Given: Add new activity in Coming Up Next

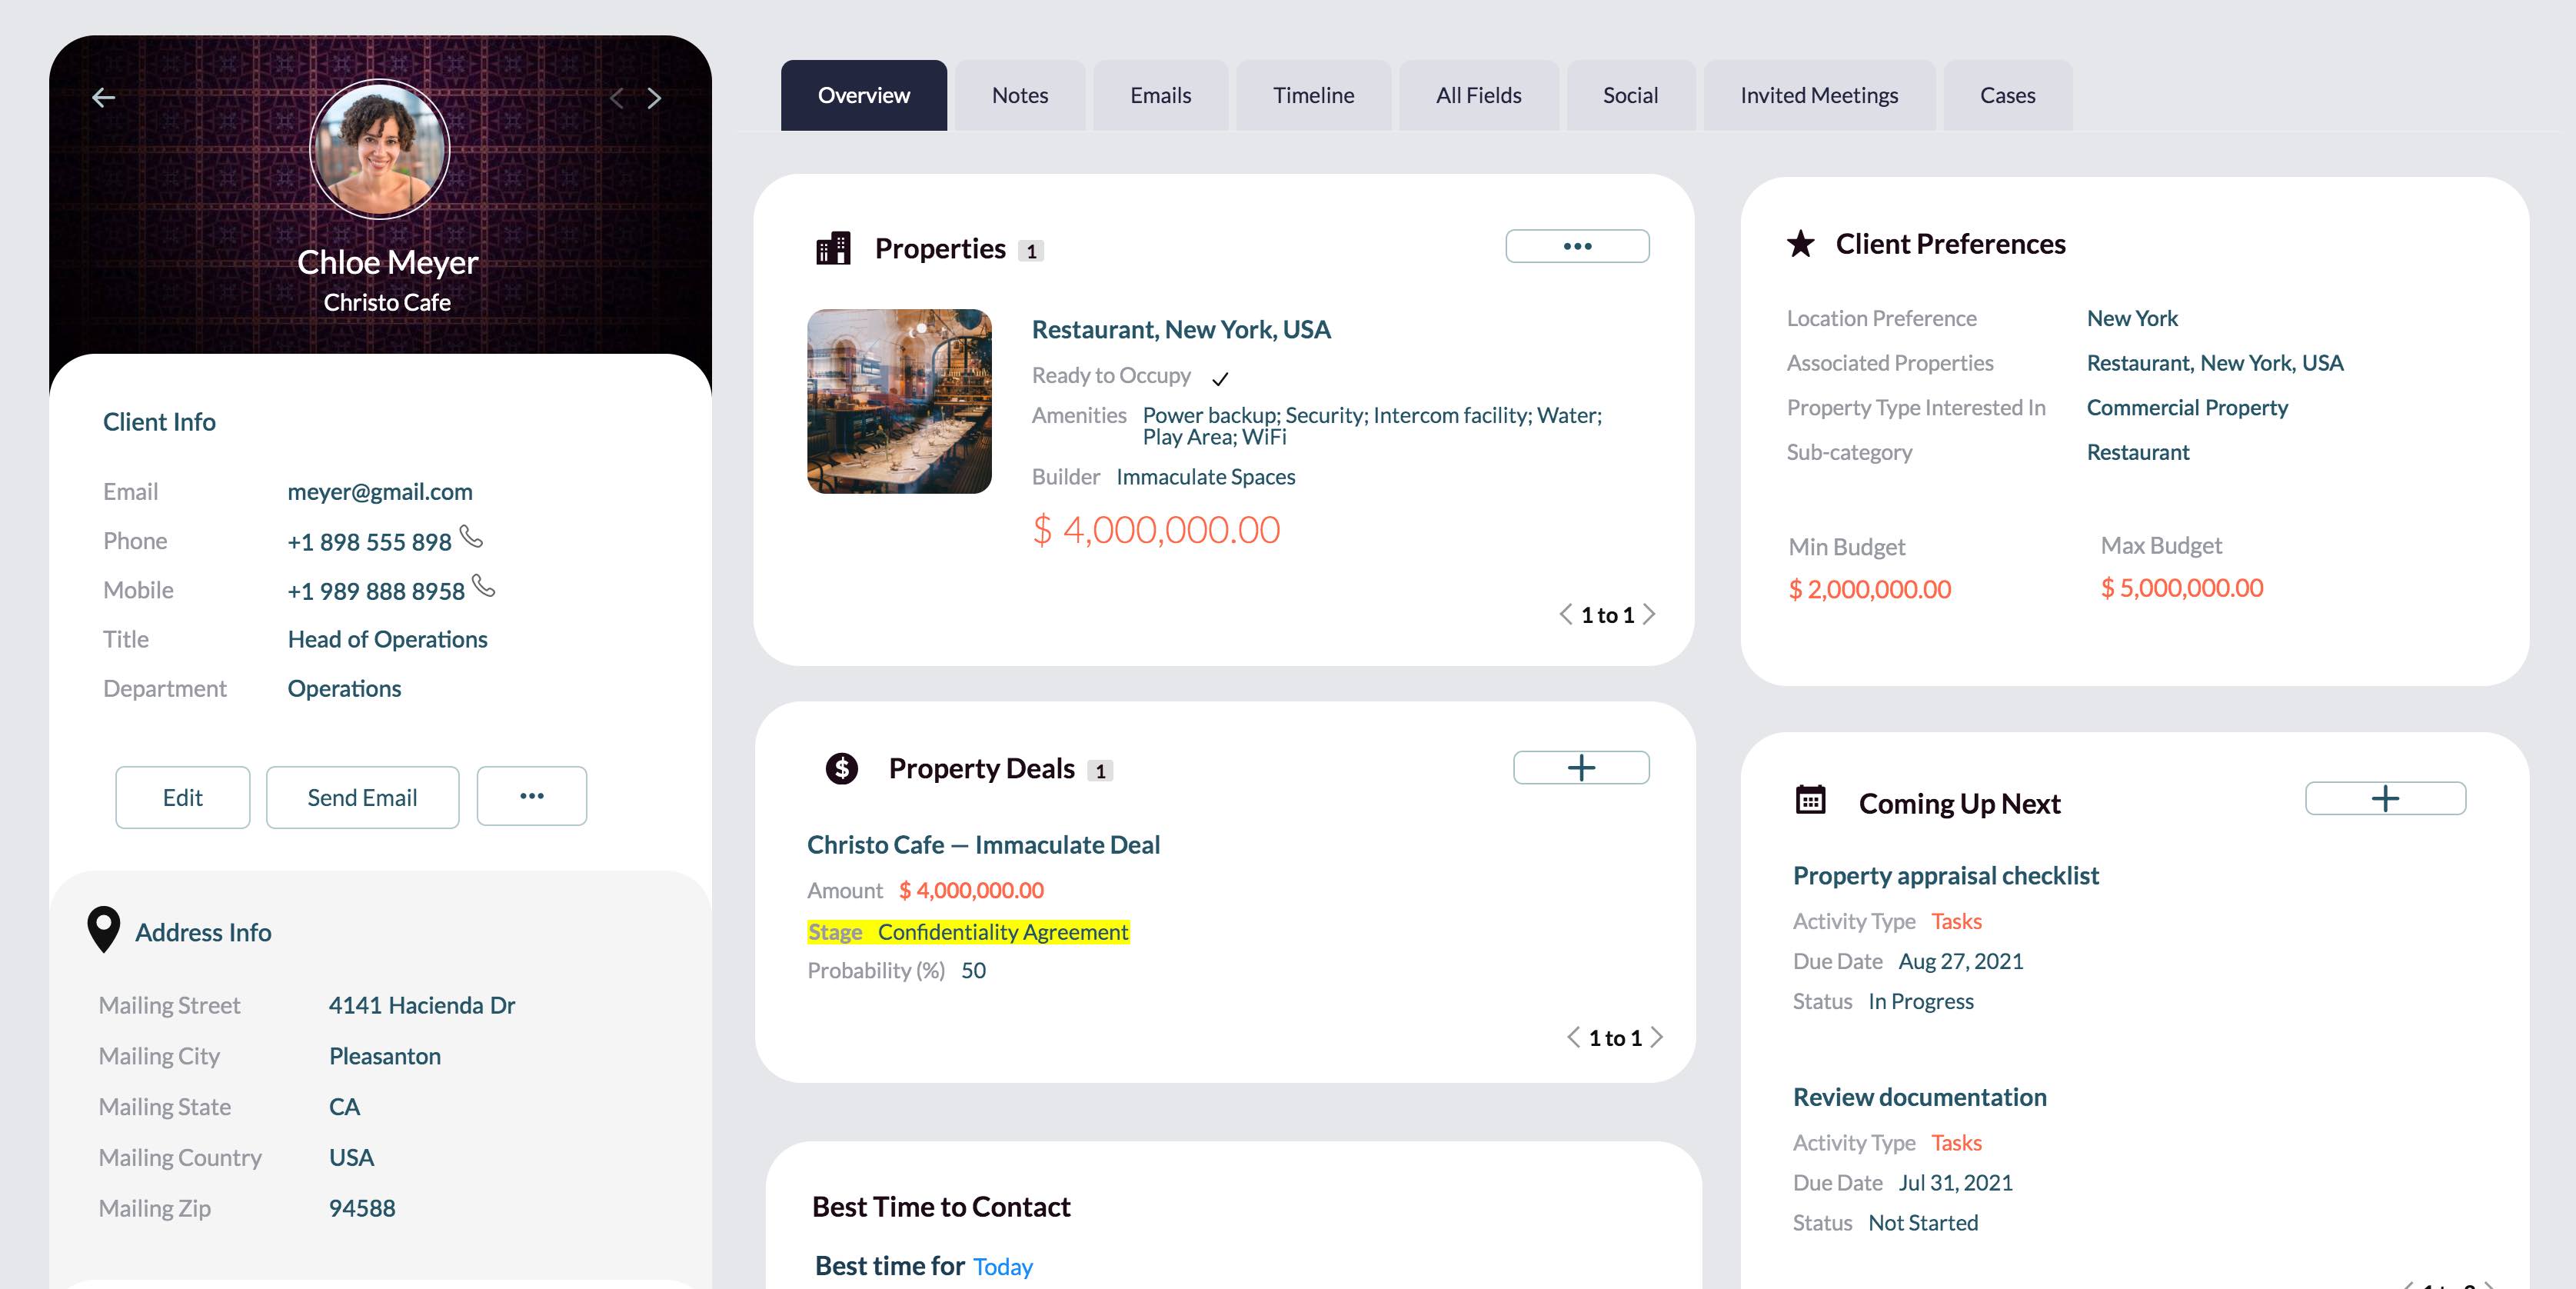Looking at the screenshot, I should tap(2384, 799).
